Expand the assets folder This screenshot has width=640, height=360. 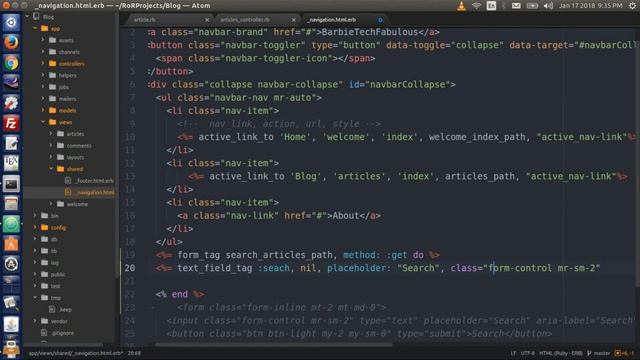[43, 40]
